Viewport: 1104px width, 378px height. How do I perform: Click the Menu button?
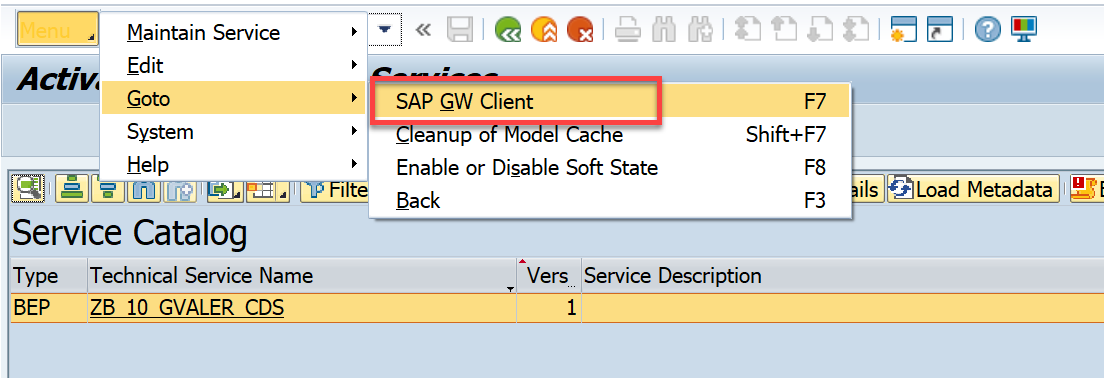click(x=58, y=30)
